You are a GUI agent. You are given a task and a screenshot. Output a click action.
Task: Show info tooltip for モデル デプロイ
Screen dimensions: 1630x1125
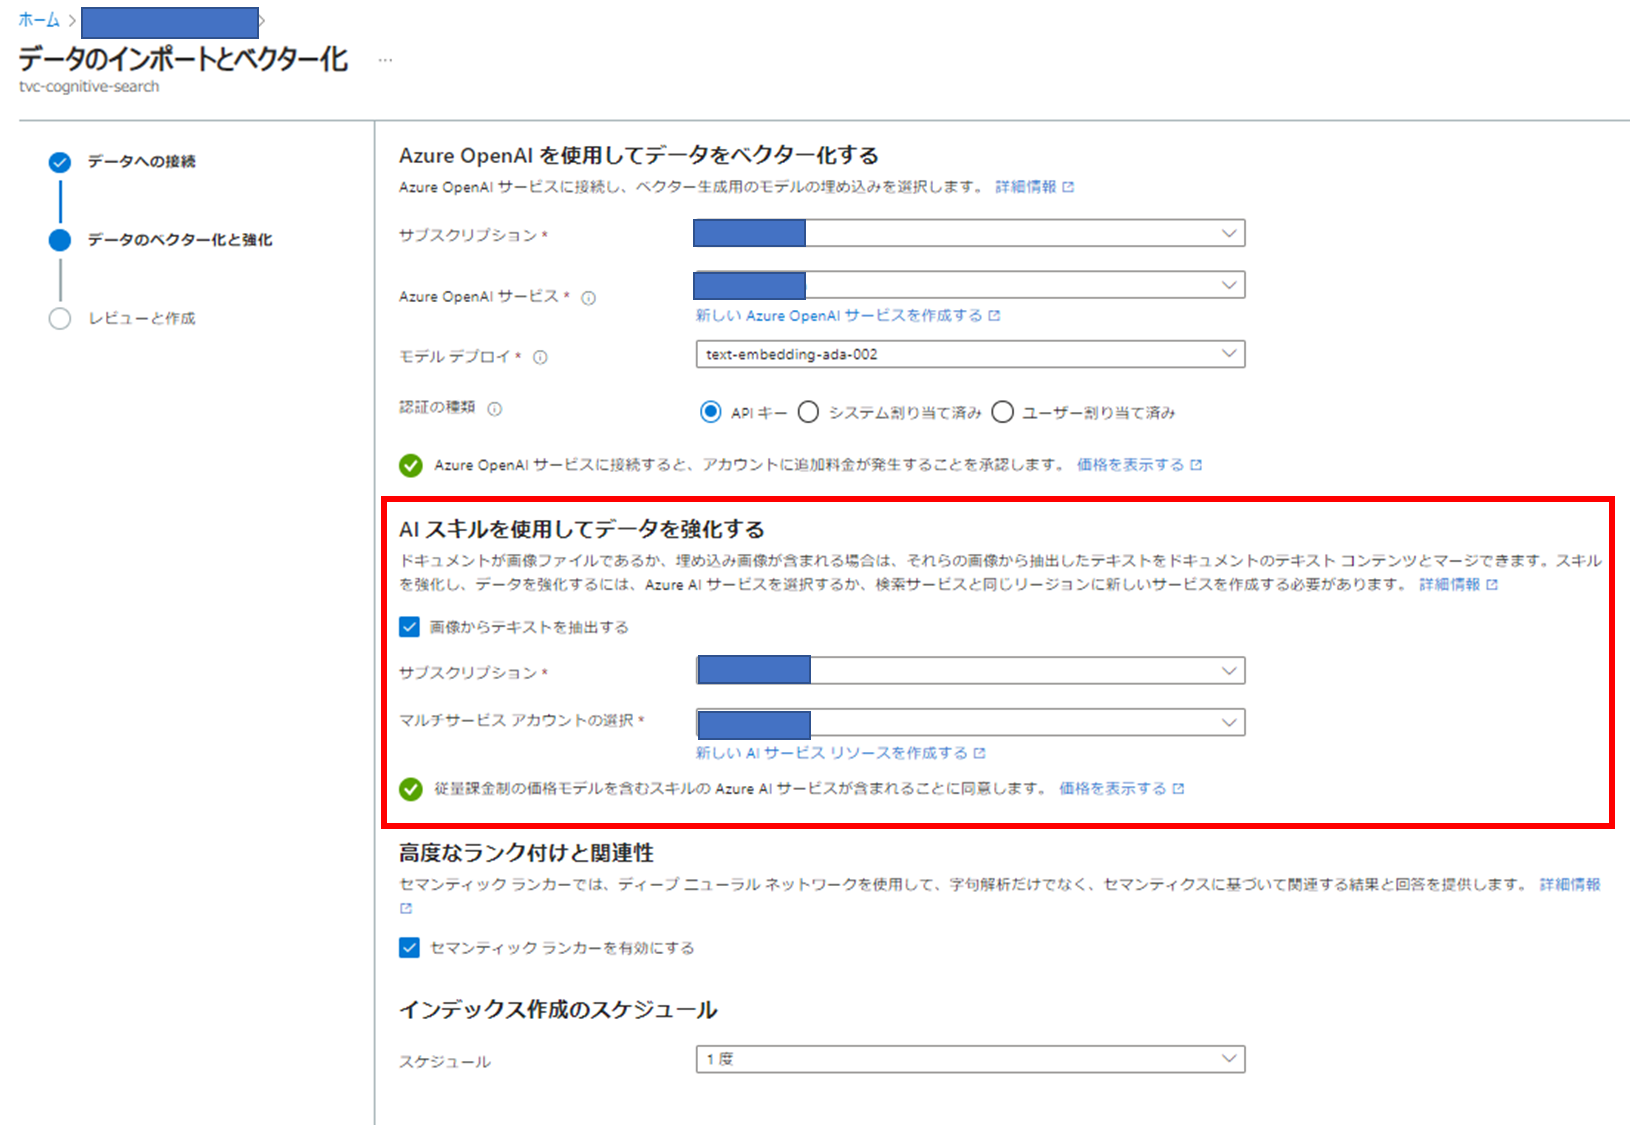point(540,357)
